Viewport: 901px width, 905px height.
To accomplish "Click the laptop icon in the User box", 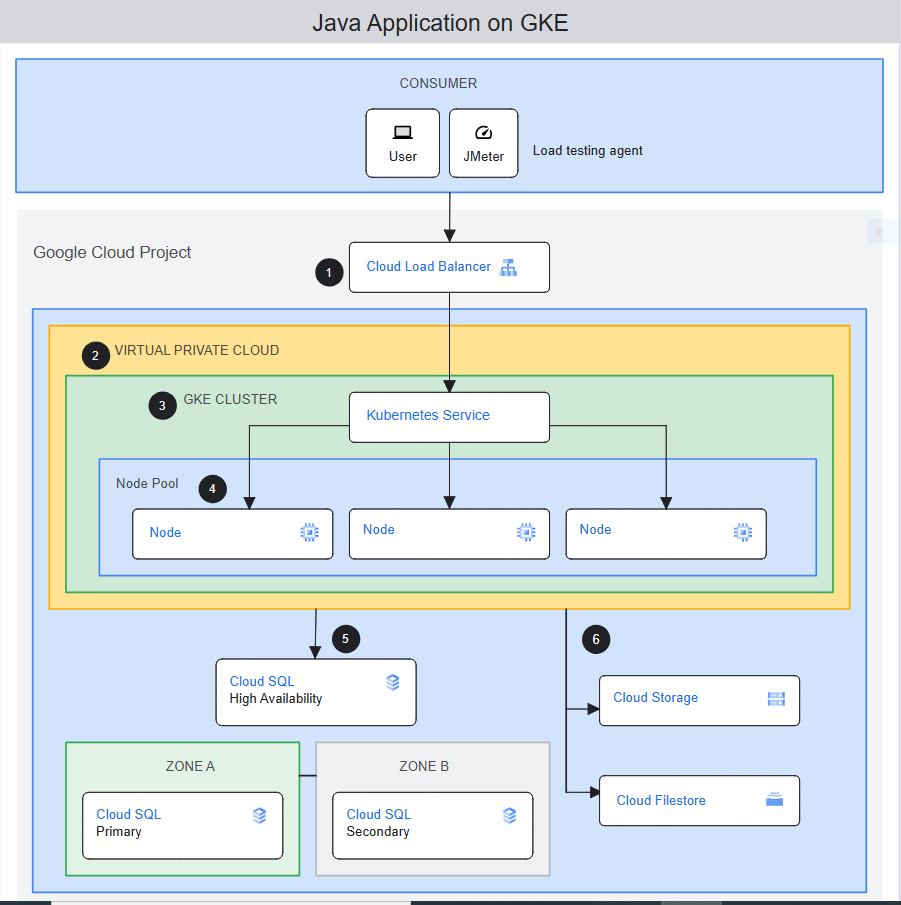I will [x=402, y=133].
